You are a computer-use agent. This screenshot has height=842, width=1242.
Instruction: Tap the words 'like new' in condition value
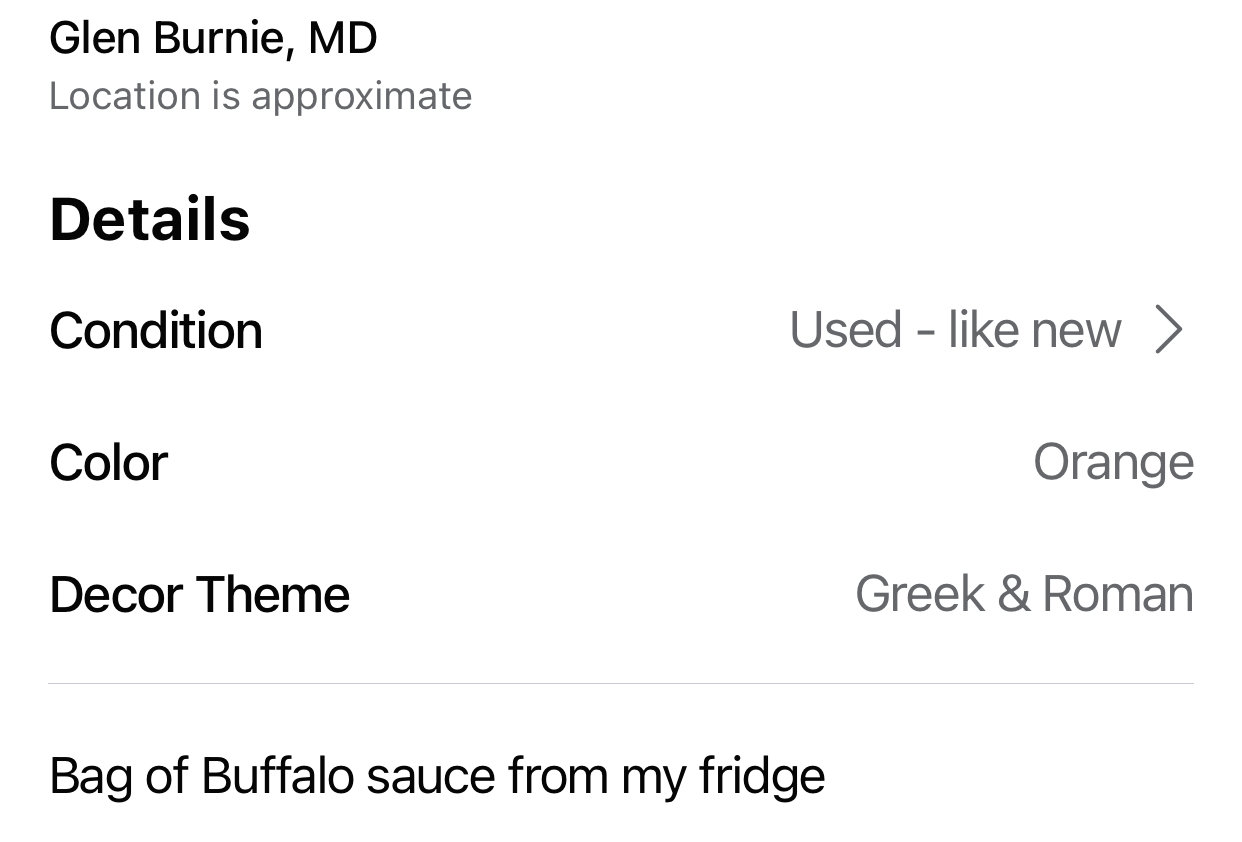pyautogui.click(x=1034, y=331)
